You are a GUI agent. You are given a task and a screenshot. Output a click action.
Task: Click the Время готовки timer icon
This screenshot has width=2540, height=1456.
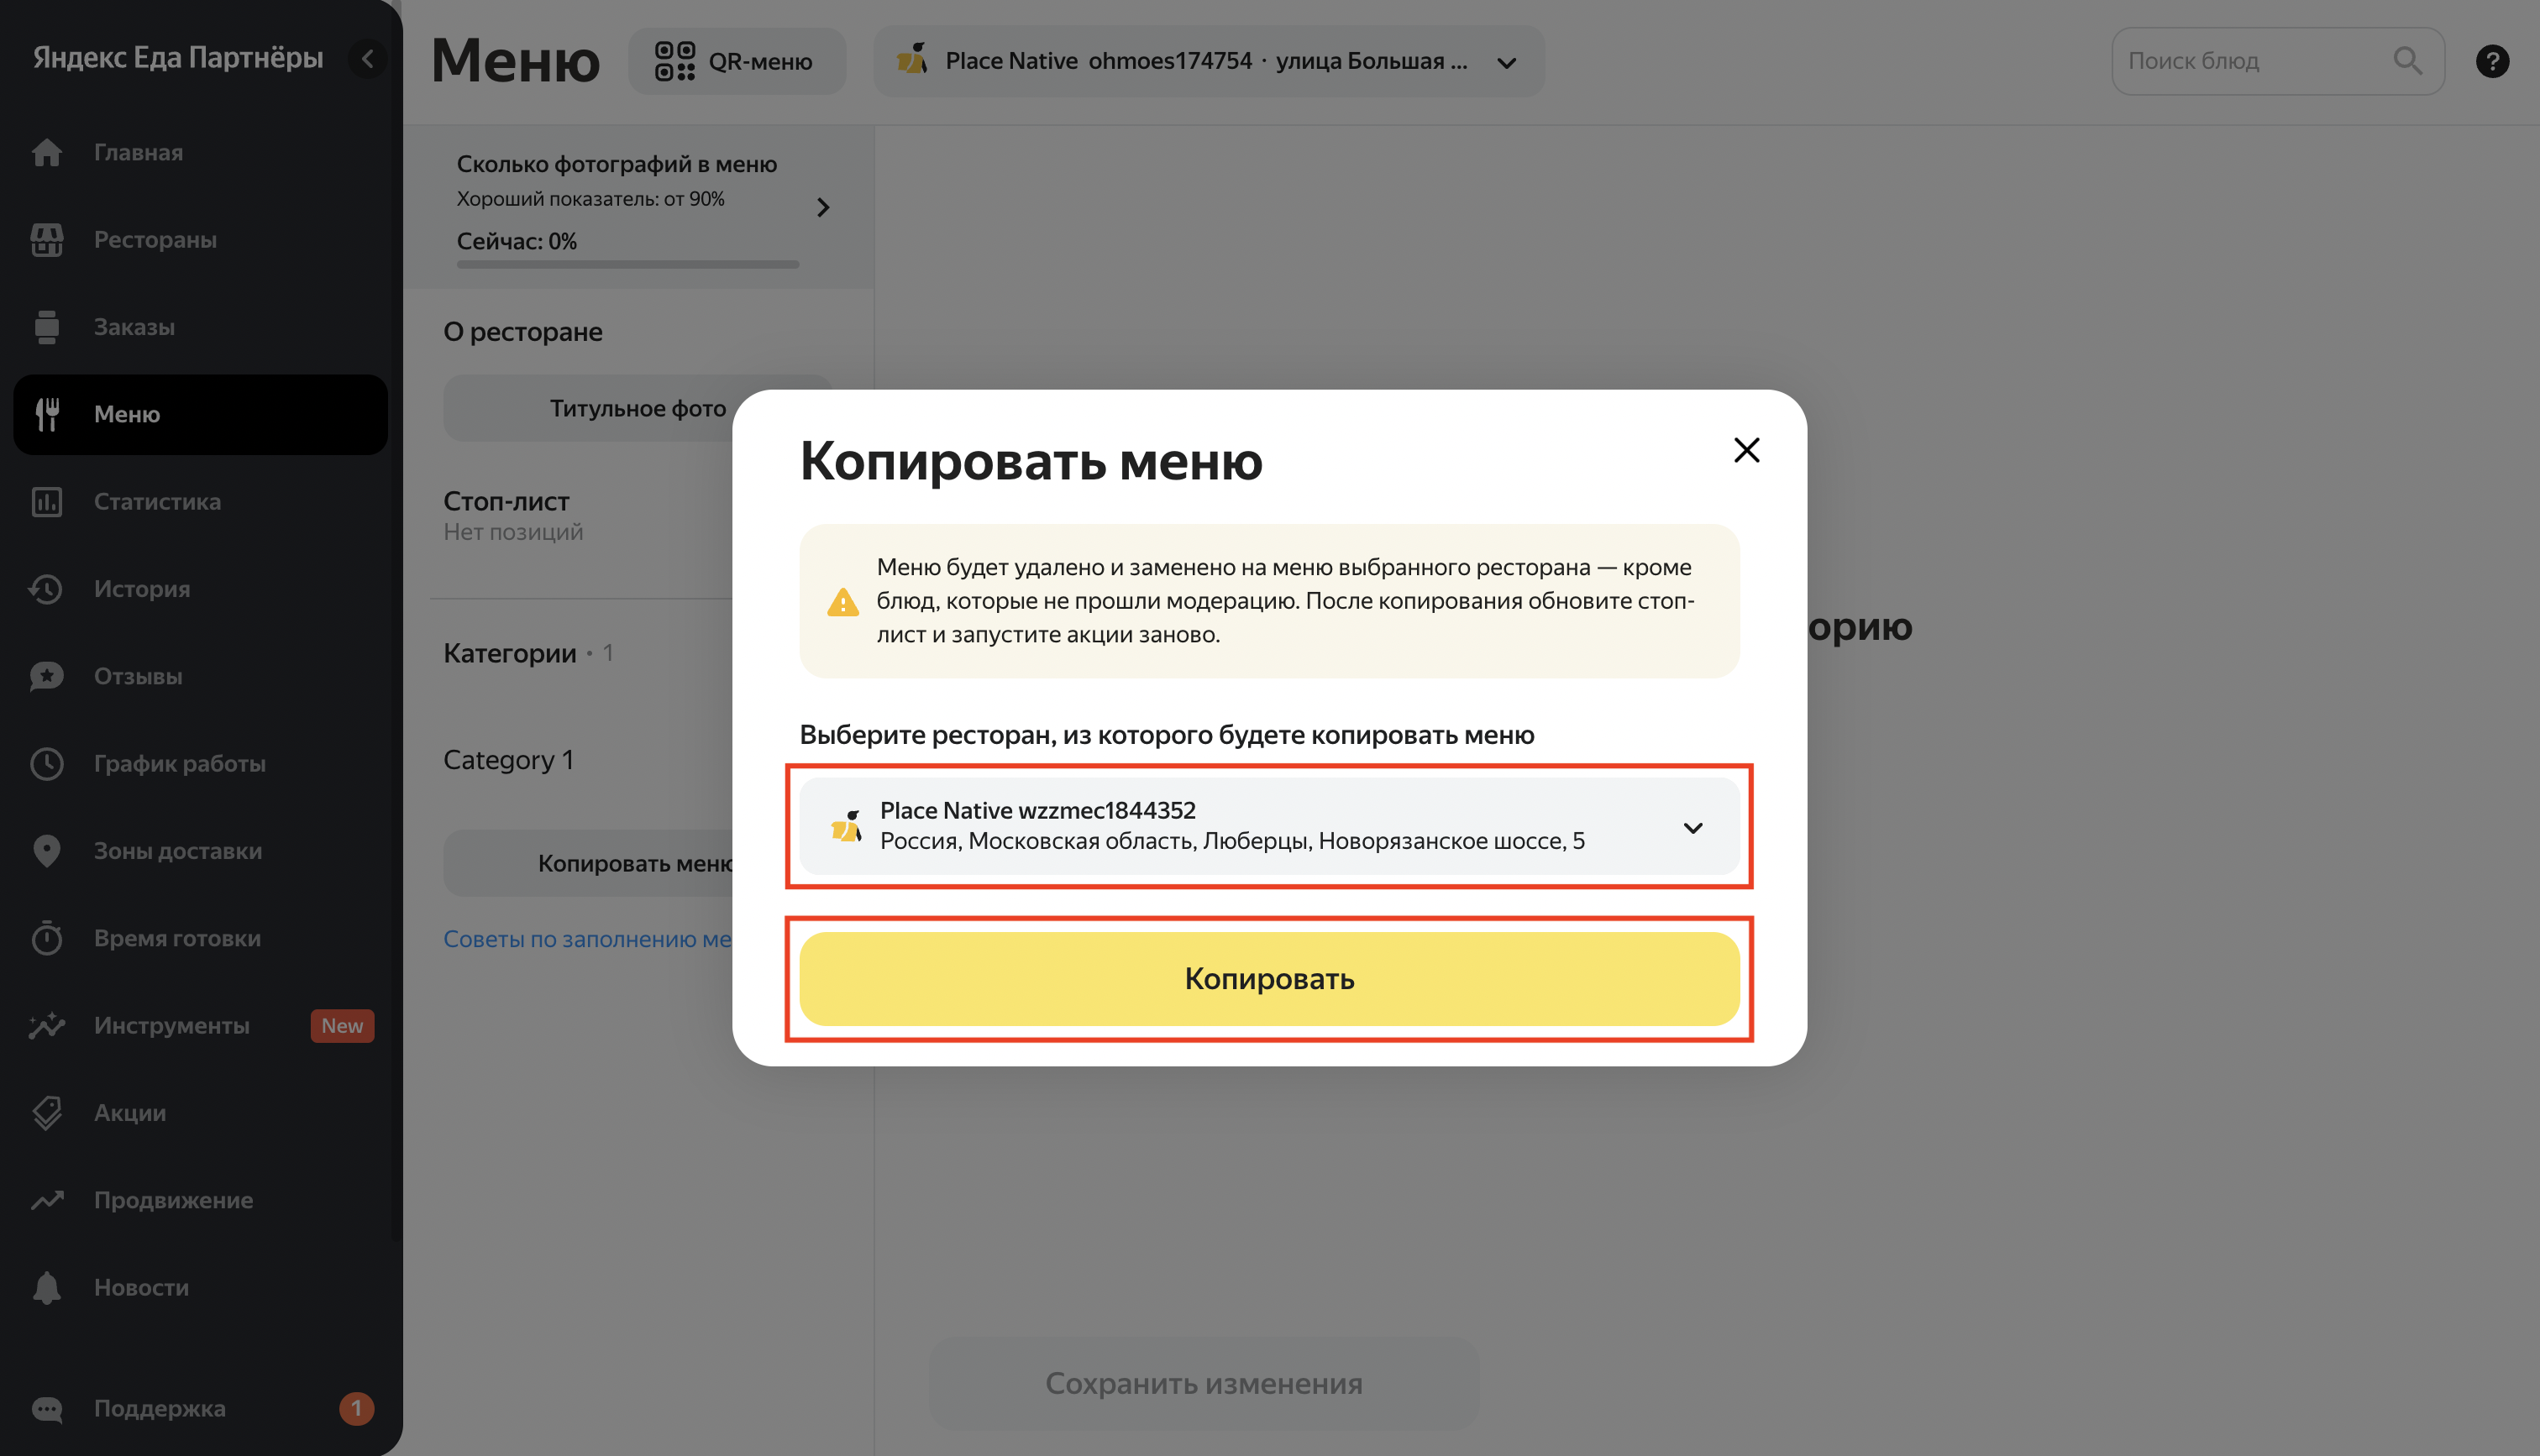(47, 938)
